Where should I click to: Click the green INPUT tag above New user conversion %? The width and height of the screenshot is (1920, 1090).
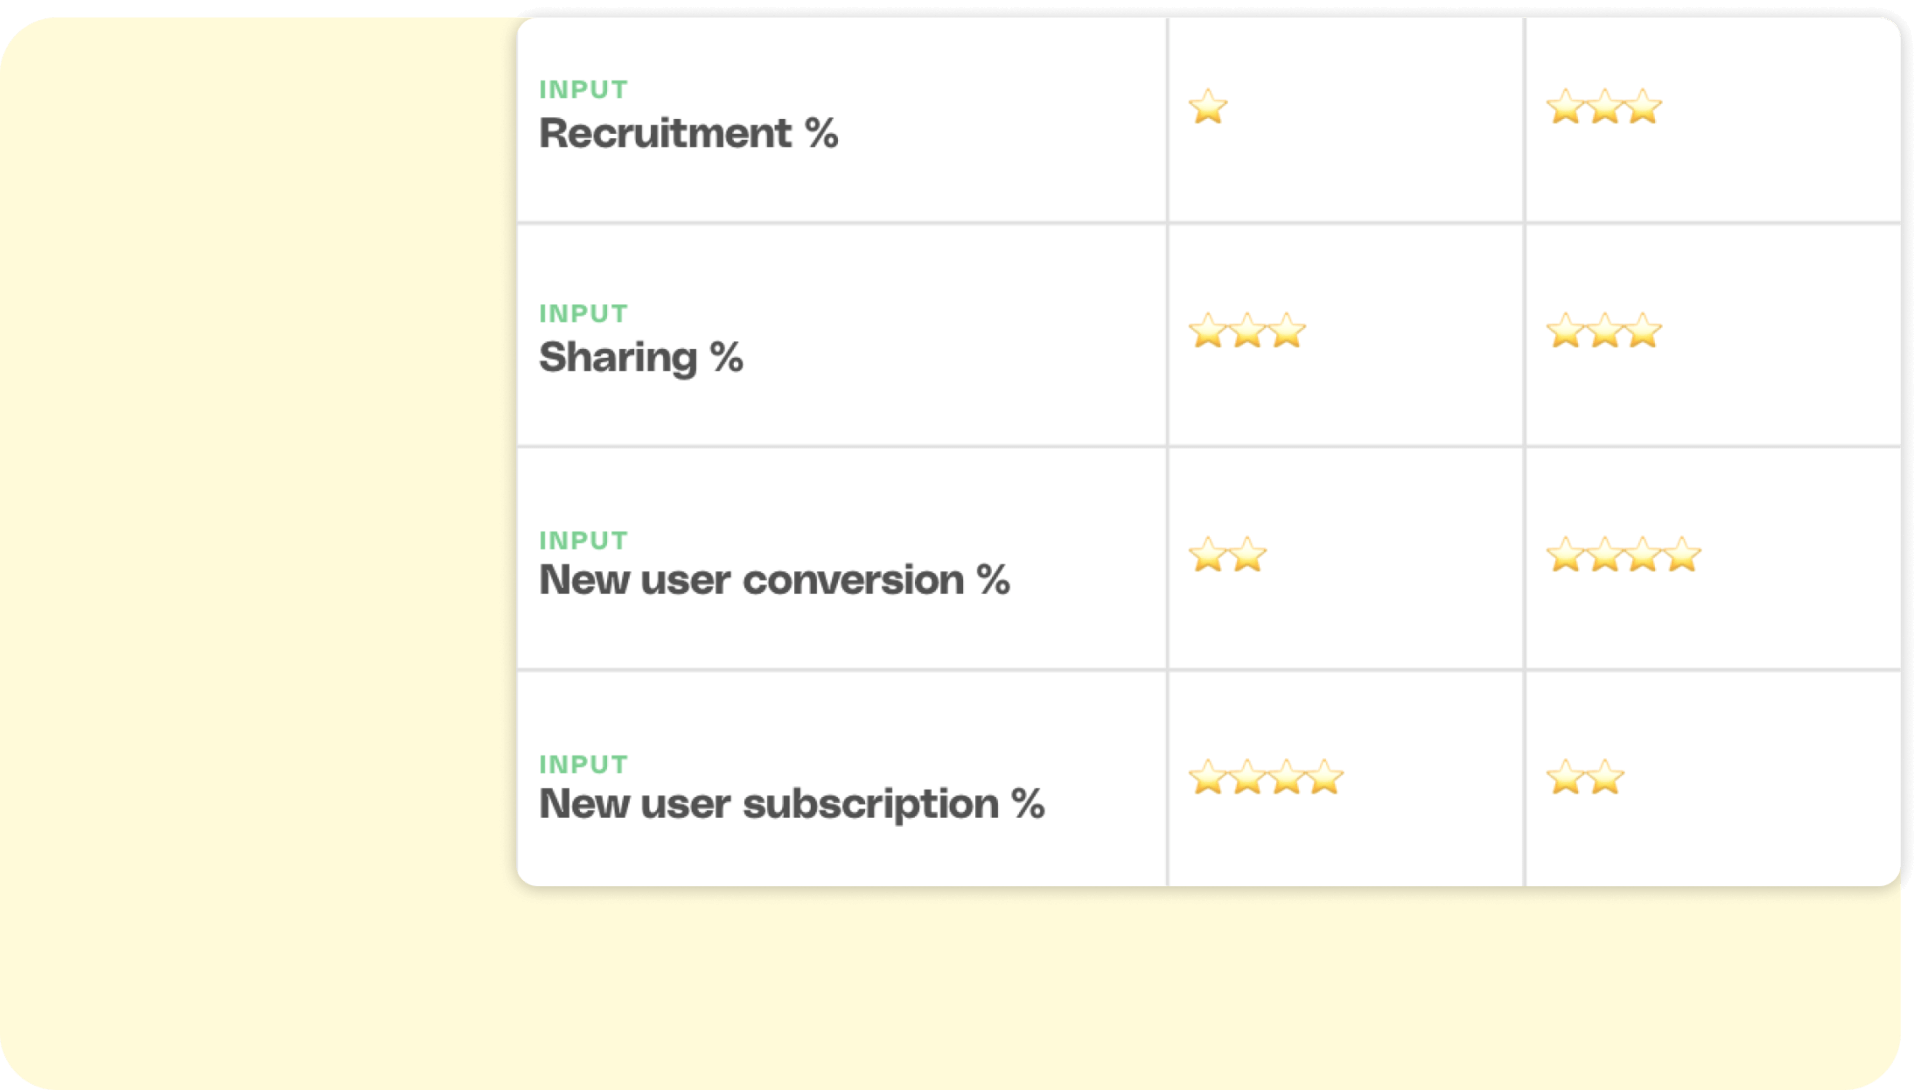click(x=583, y=539)
